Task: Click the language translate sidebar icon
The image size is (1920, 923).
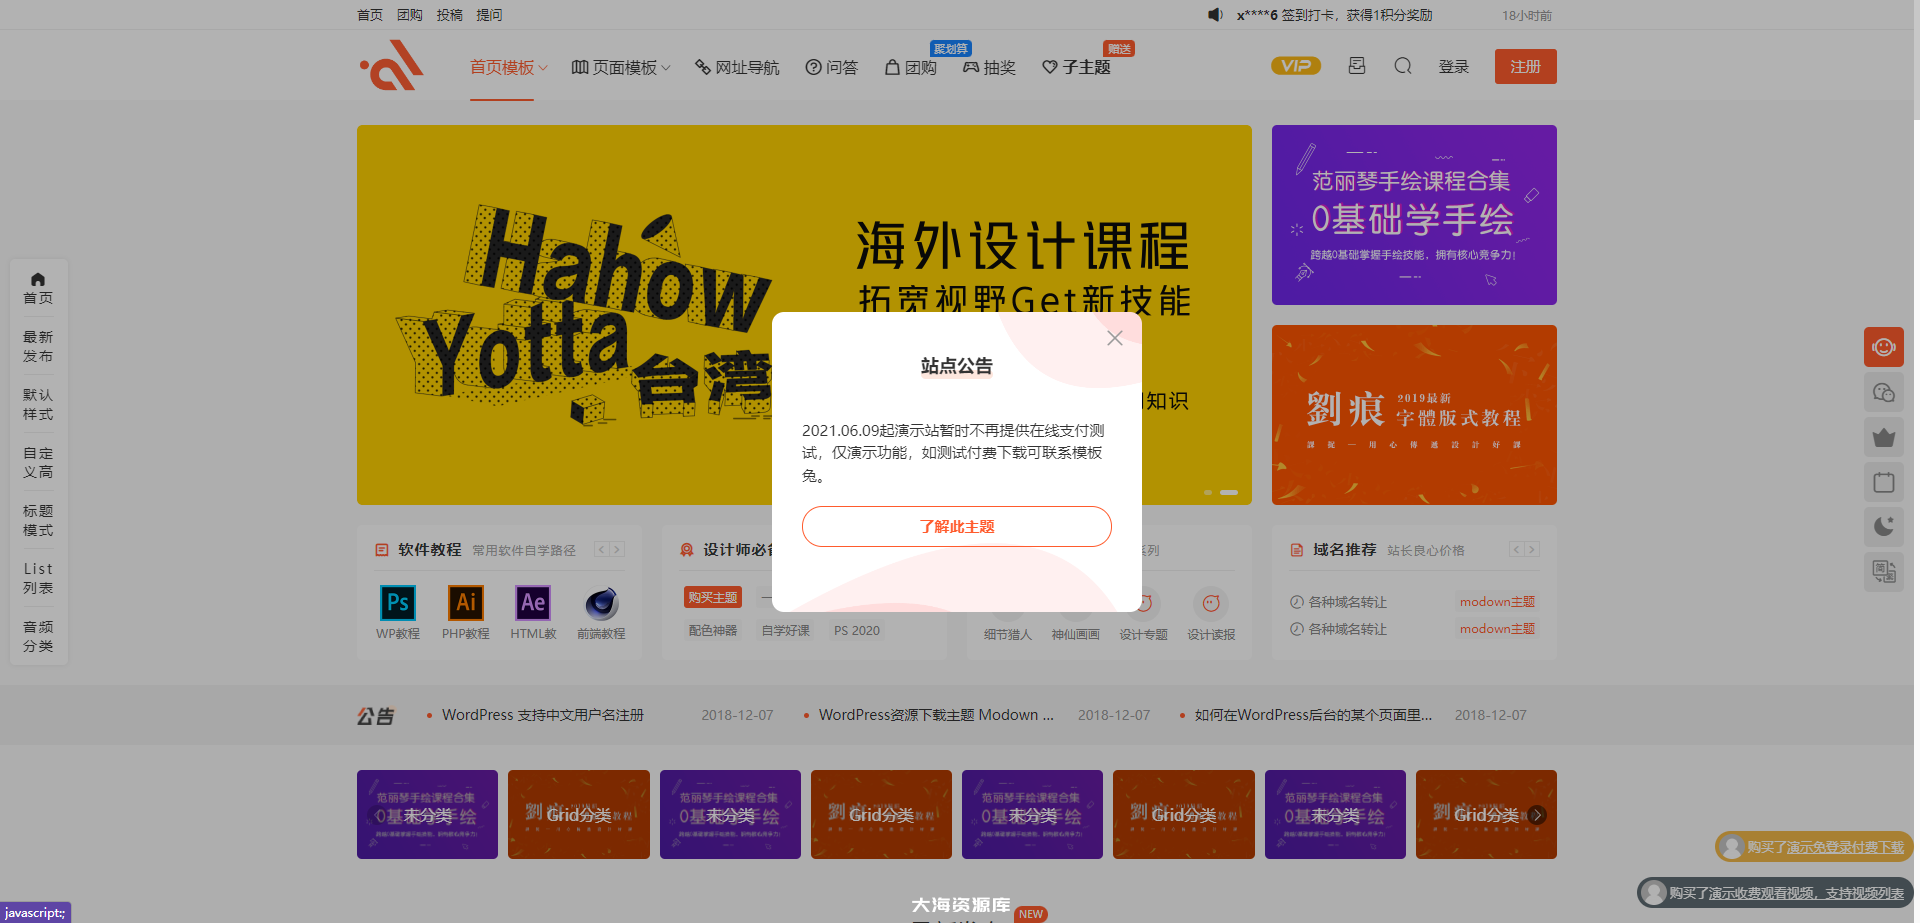Action: [1884, 572]
